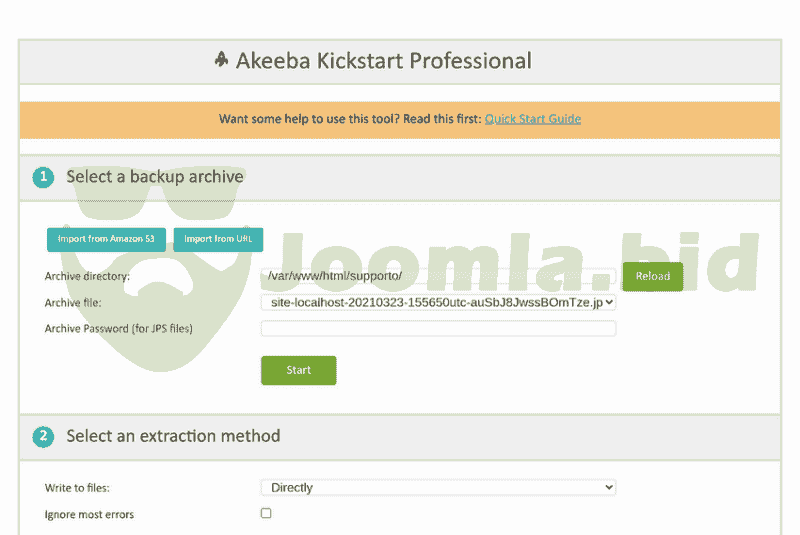The width and height of the screenshot is (800, 535).
Task: Select the "Select a backup archive" heading
Action: click(155, 177)
